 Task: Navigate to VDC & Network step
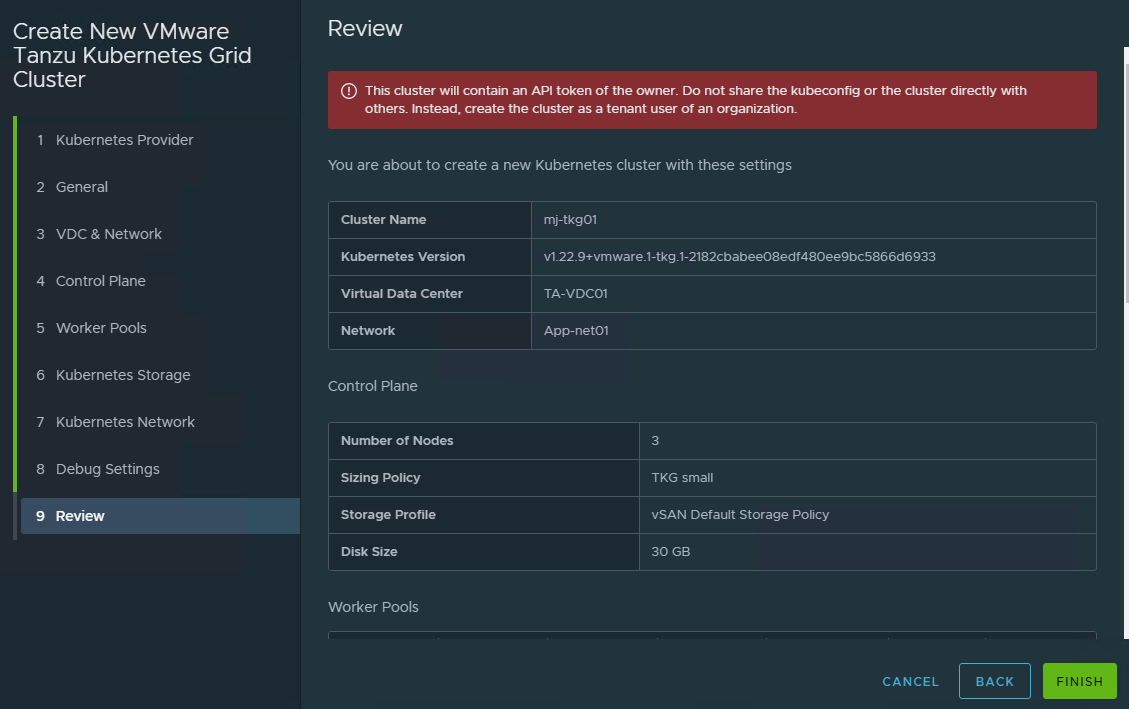(108, 234)
